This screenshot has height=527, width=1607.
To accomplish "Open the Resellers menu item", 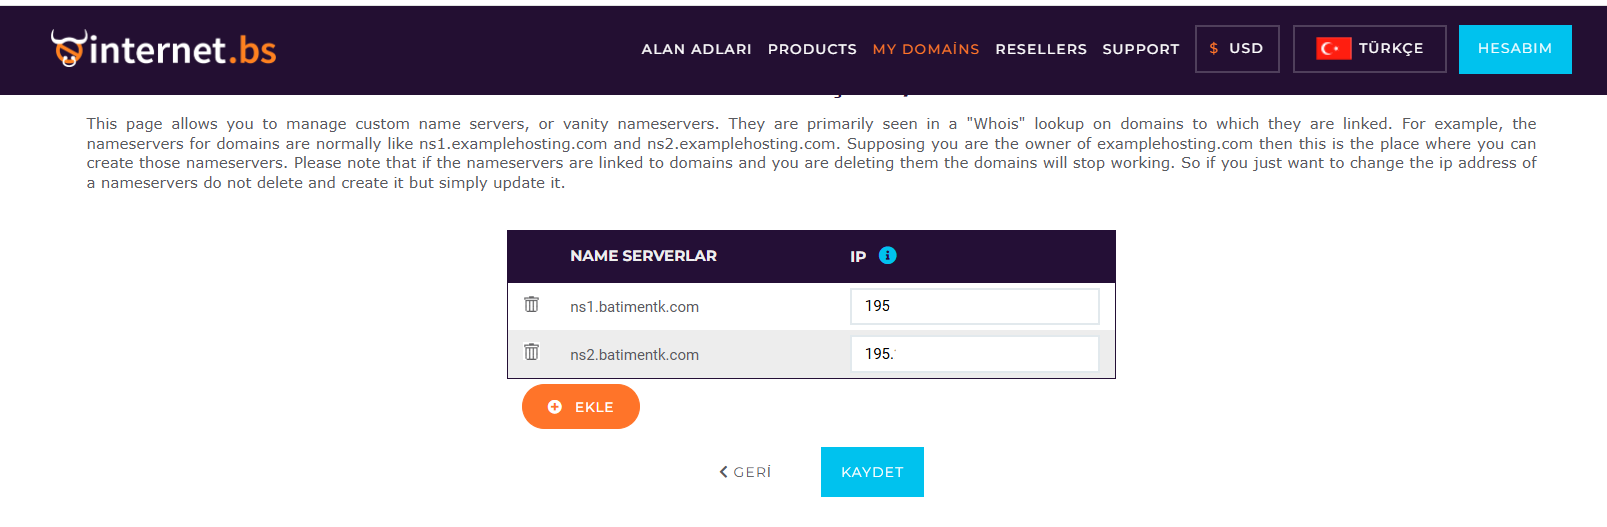I will click(x=1041, y=49).
